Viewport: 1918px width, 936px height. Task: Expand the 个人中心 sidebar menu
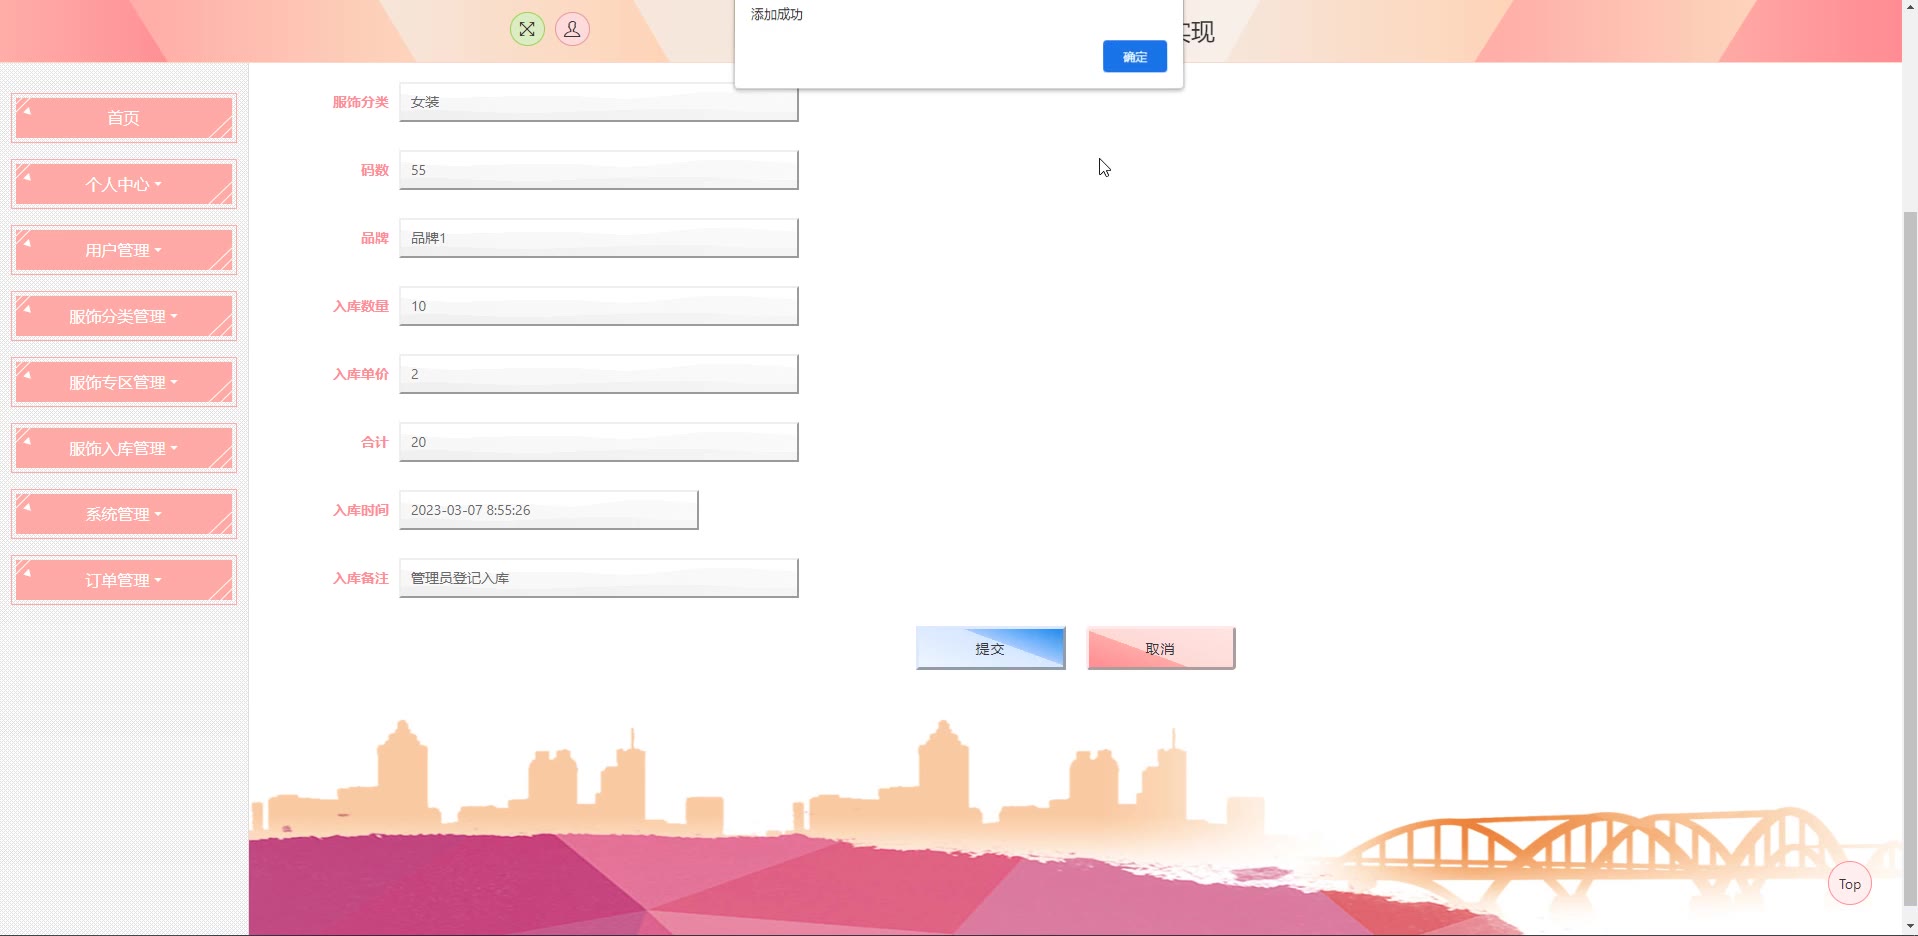click(124, 184)
